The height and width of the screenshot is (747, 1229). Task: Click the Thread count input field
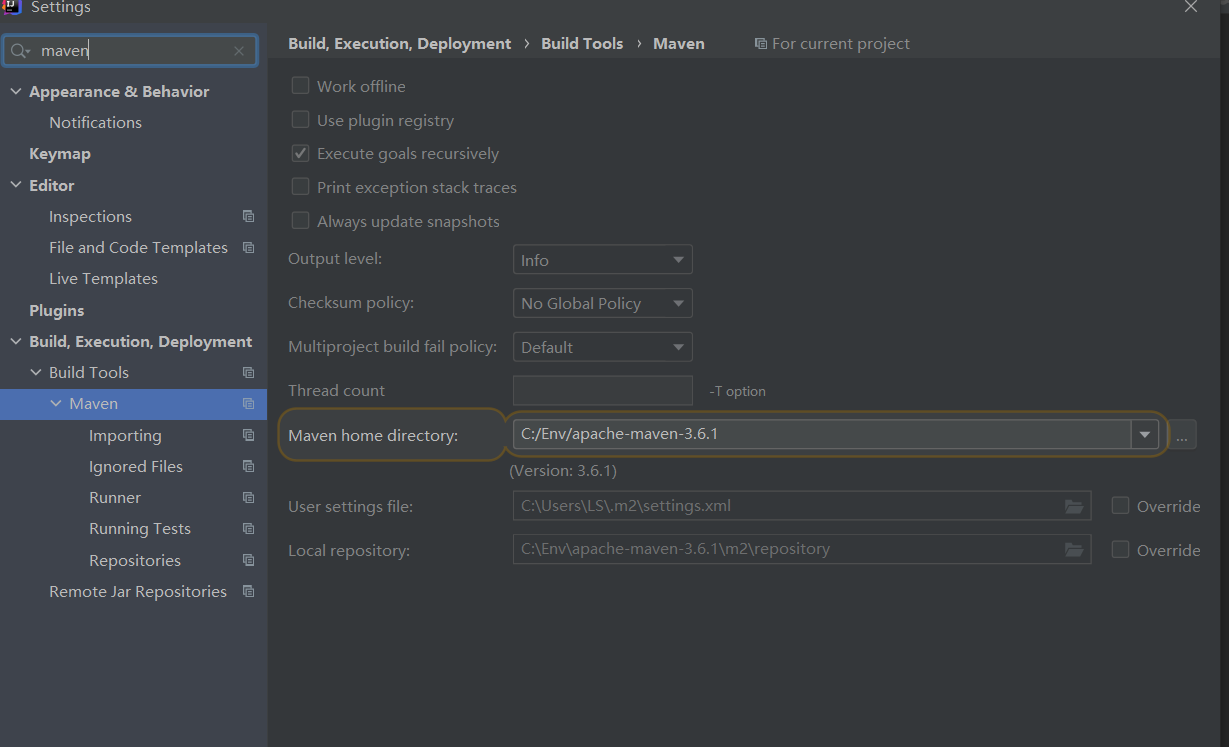tap(602, 391)
